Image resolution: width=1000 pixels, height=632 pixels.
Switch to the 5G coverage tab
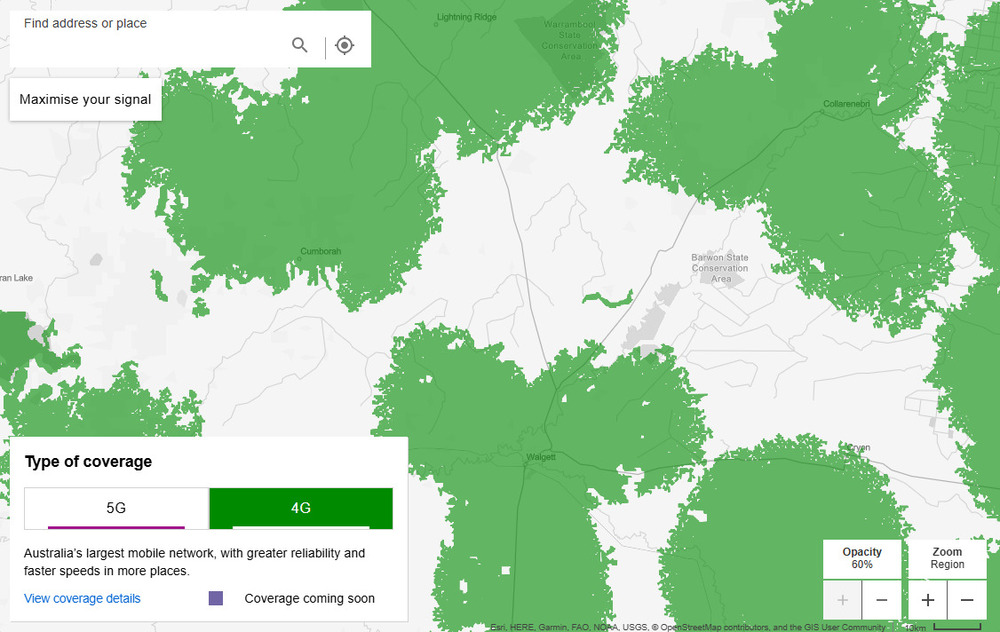coord(116,508)
